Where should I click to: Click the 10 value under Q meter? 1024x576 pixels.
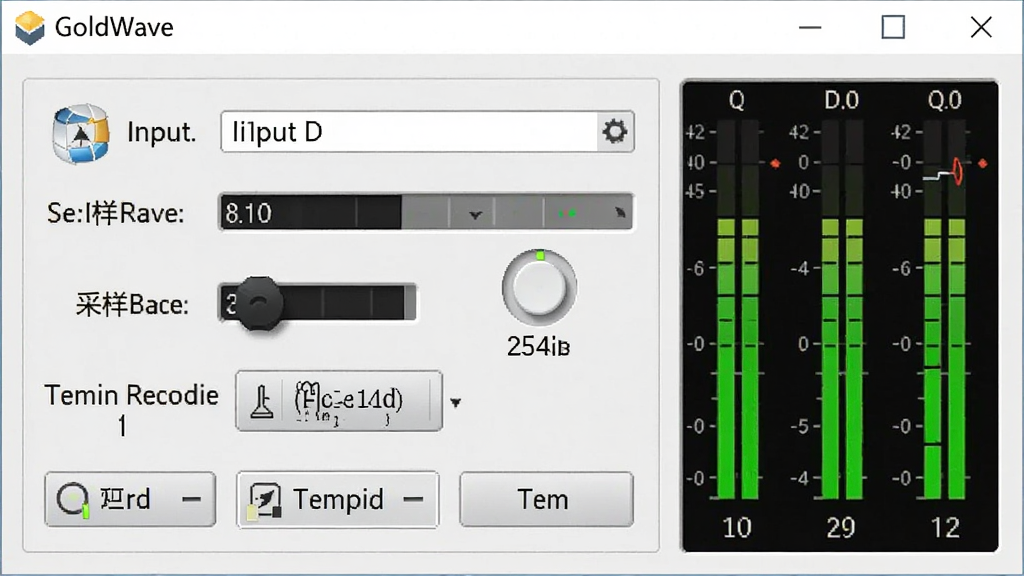coord(737,528)
